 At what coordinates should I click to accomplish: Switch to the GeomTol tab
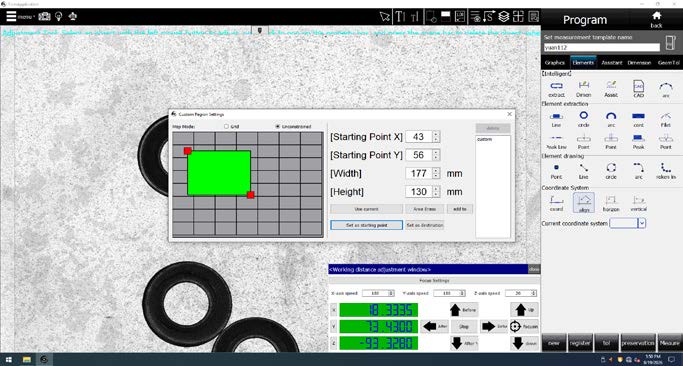(x=668, y=63)
